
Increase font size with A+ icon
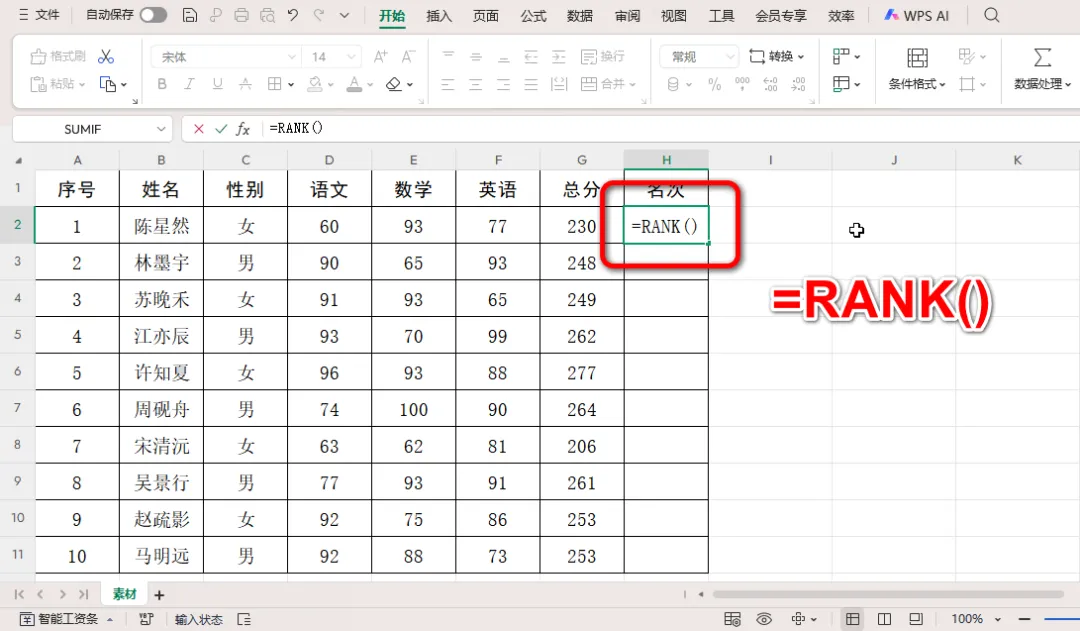[x=380, y=56]
